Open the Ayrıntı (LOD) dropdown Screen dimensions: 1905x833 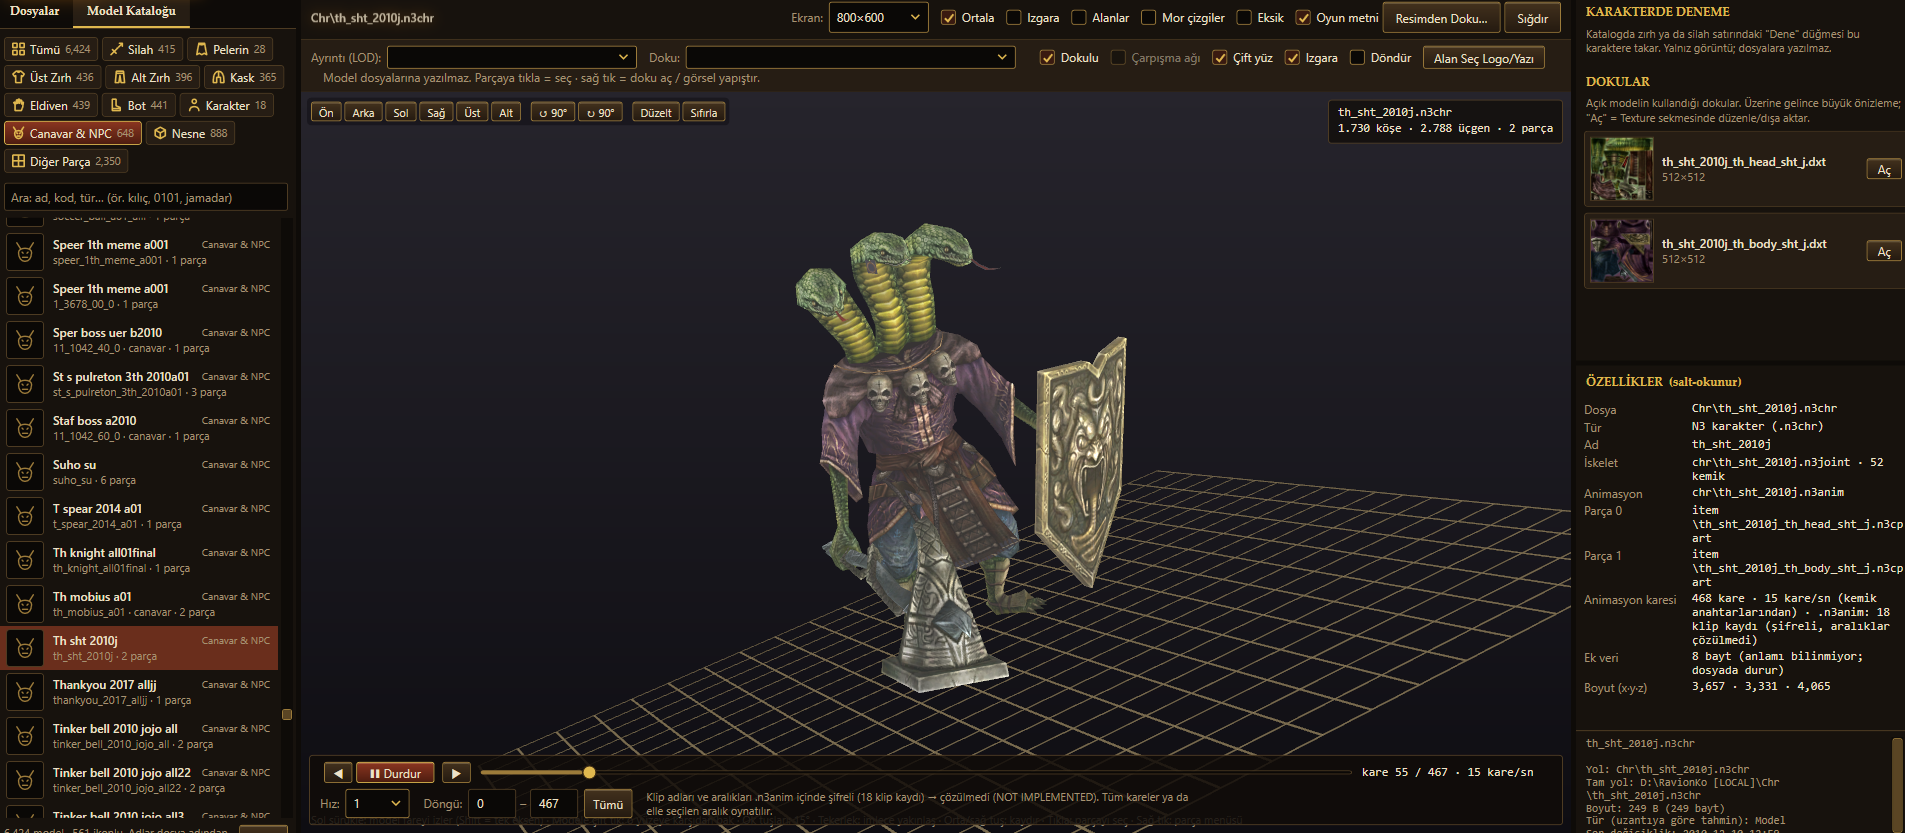(511, 58)
